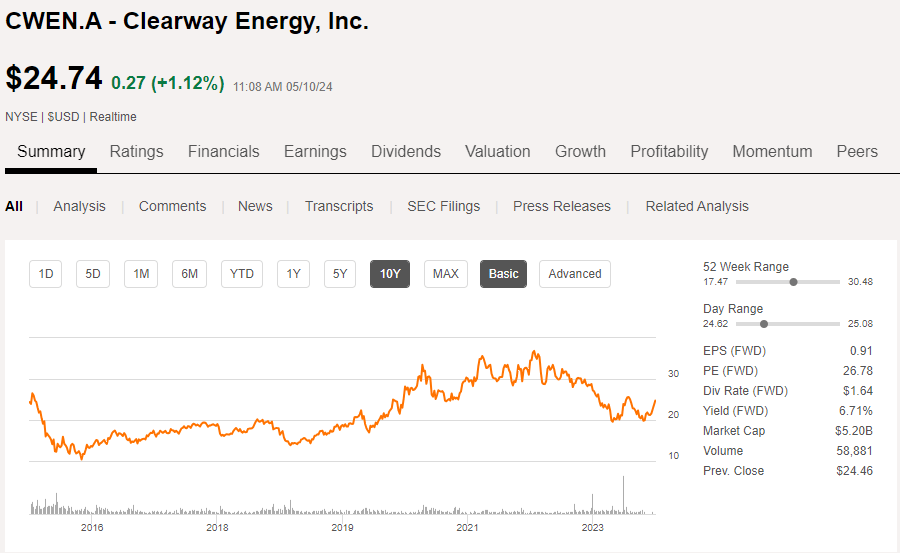View Press Releases section
This screenshot has height=553, width=900.
[x=561, y=206]
